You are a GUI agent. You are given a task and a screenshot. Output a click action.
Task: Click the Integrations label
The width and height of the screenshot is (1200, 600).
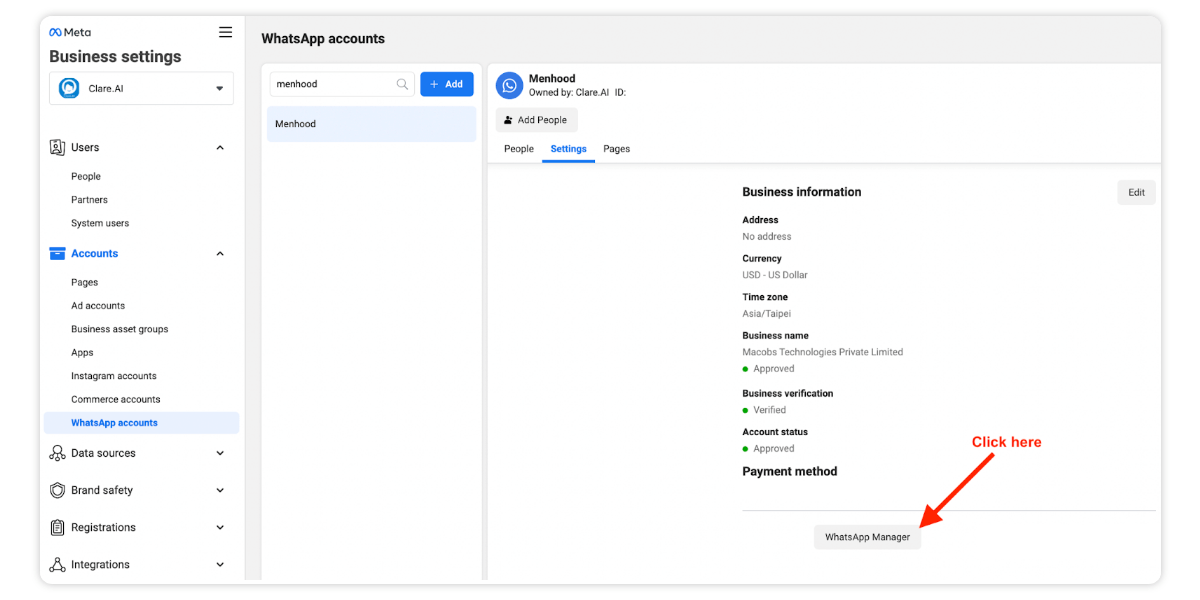pos(100,564)
